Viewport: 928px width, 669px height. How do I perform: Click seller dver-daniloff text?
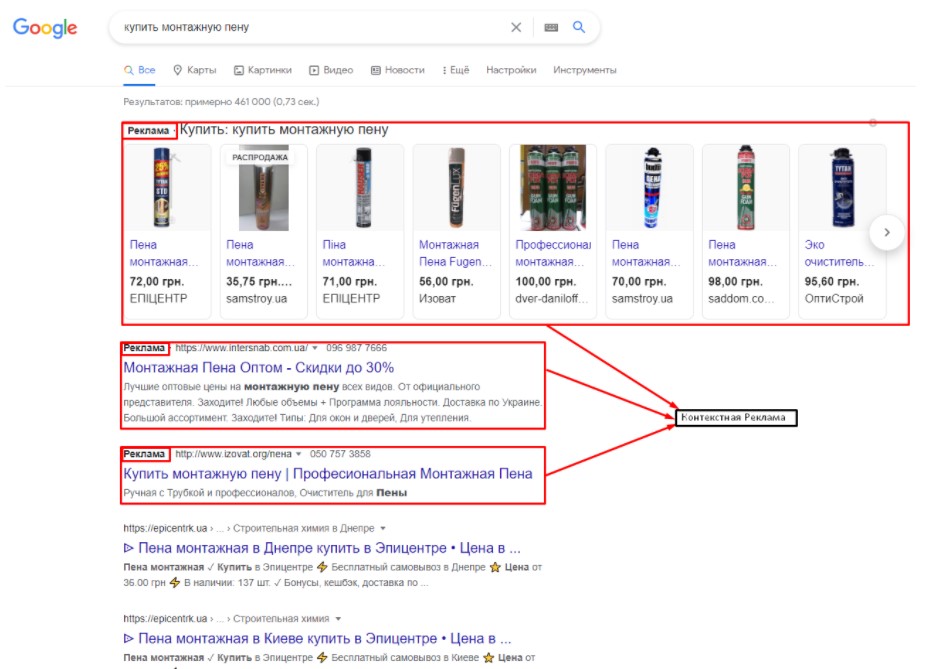click(x=552, y=299)
